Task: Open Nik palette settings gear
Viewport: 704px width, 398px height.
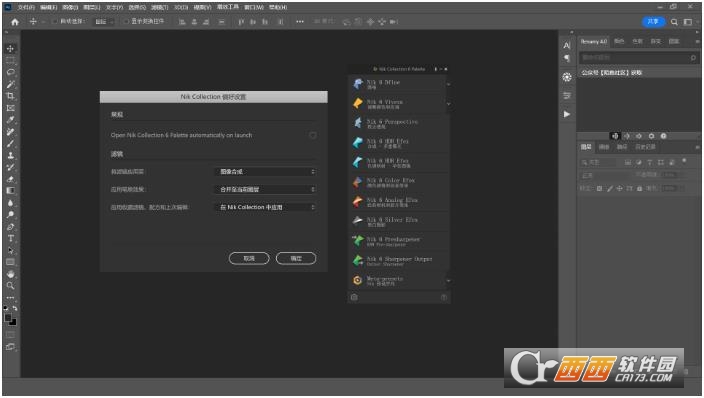Action: 354,297
